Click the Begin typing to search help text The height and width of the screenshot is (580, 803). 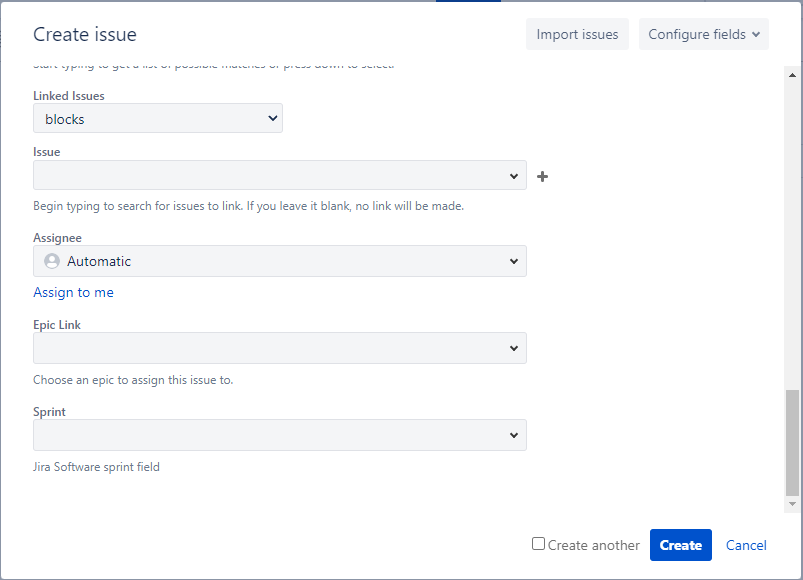tap(248, 206)
